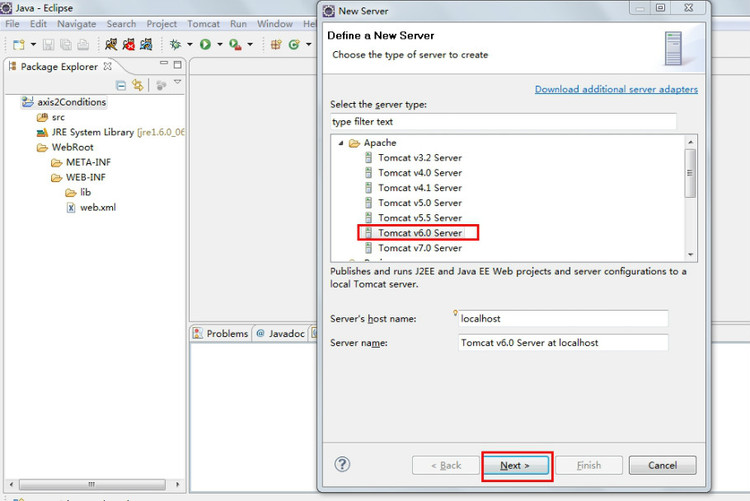Maximize the Package Explorer view
The image size is (750, 501).
point(177,64)
